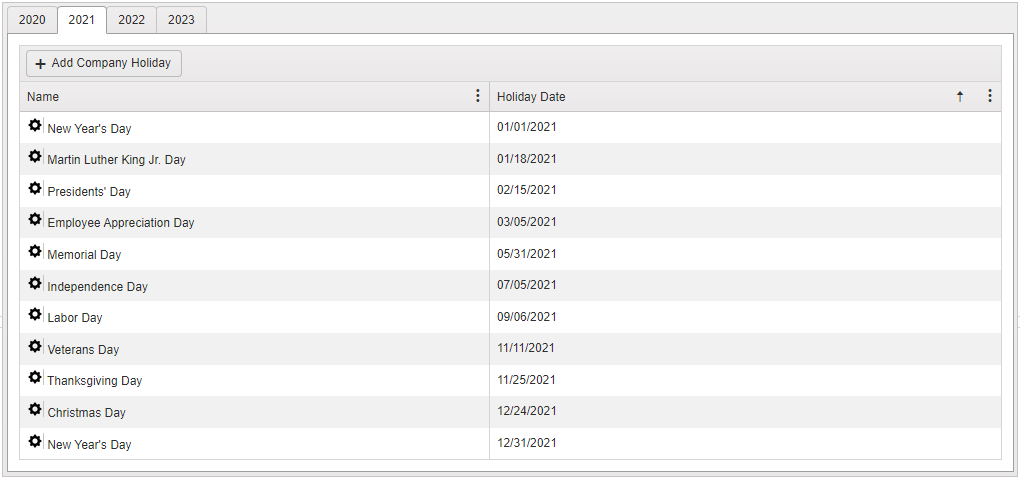
Task: Click gear icon beside Employee Appreciation Day
Action: pos(34,219)
